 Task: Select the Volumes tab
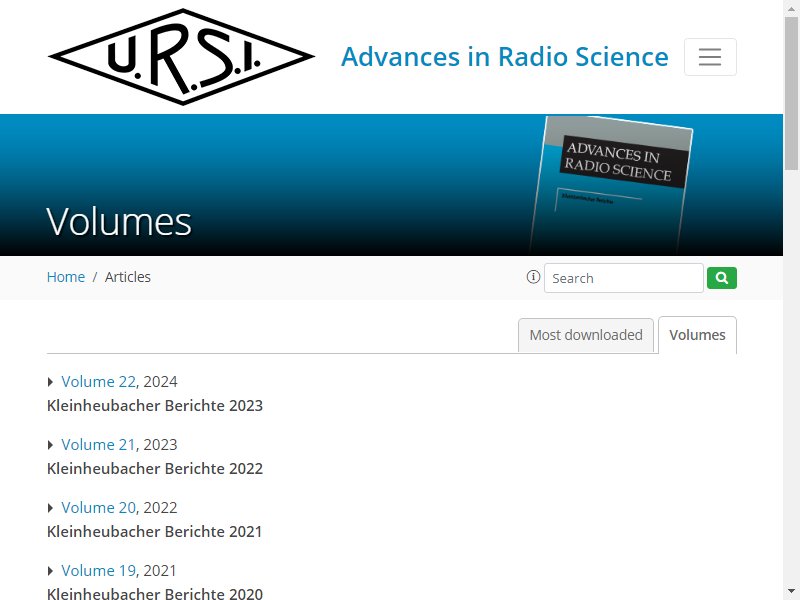(x=697, y=335)
